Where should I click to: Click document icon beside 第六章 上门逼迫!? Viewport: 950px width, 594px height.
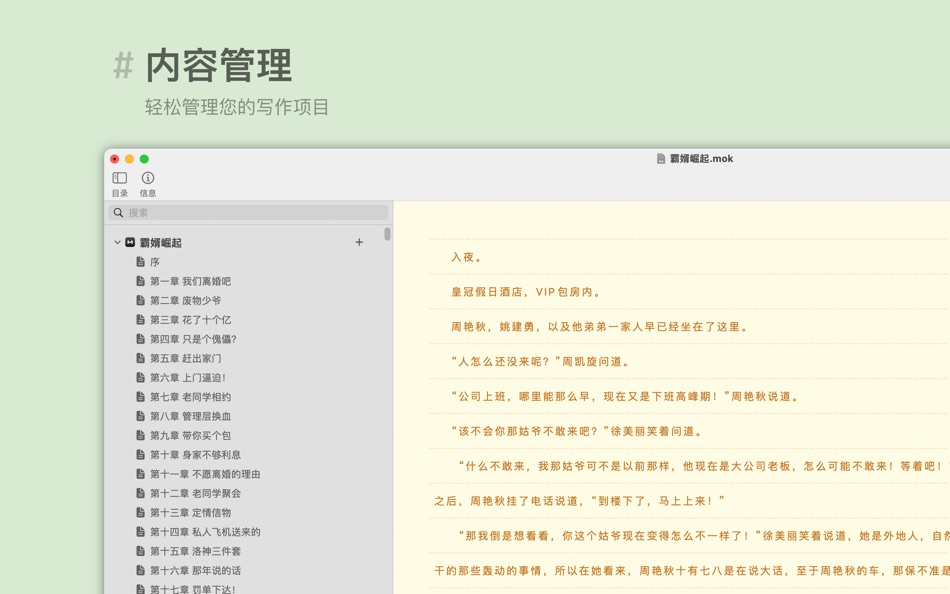click(141, 378)
